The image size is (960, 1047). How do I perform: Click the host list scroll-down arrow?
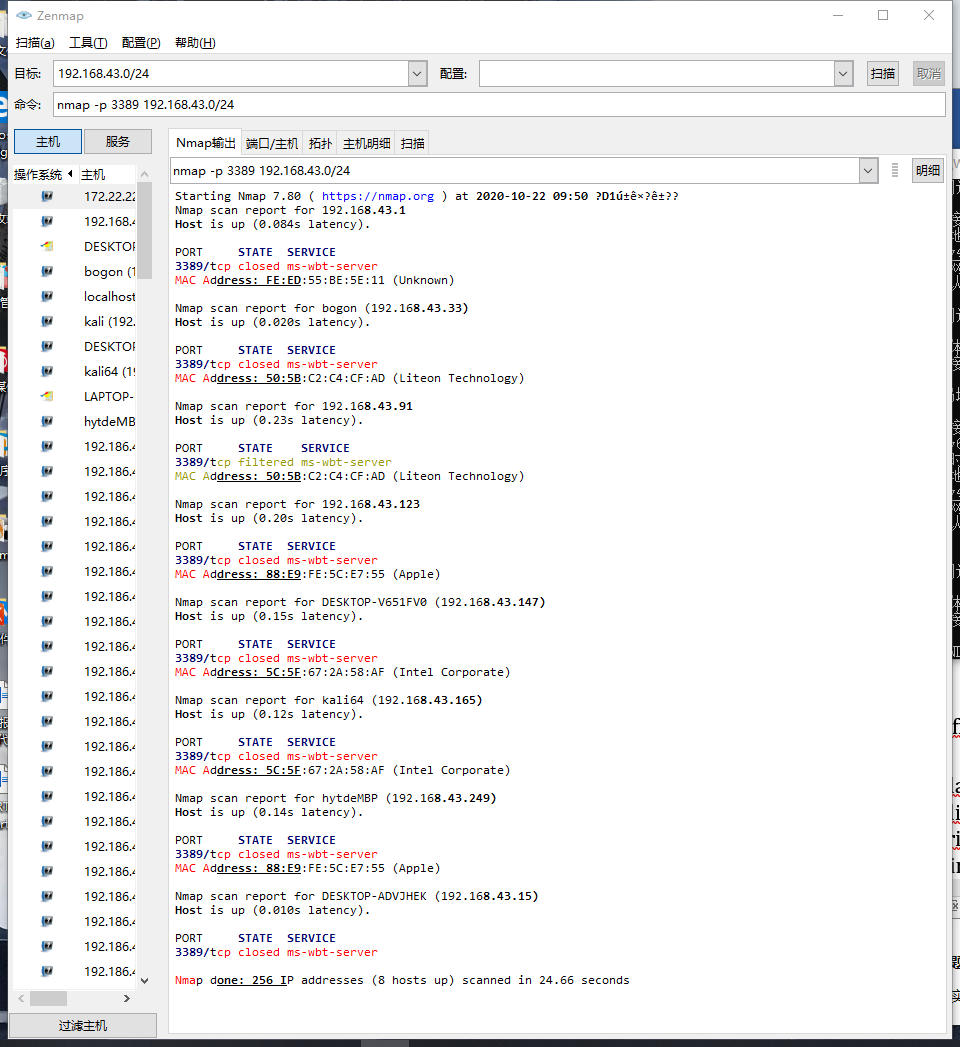click(x=144, y=981)
